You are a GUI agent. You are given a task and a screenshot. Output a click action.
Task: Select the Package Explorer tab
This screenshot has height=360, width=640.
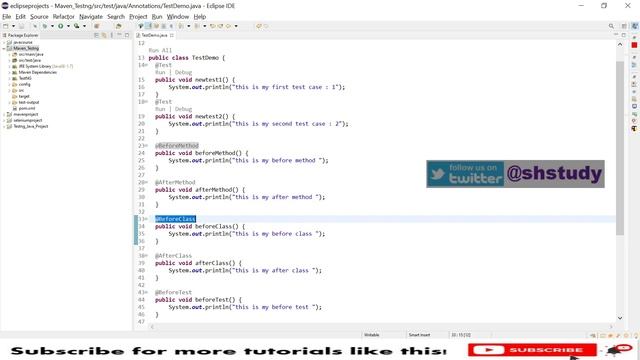[20, 36]
